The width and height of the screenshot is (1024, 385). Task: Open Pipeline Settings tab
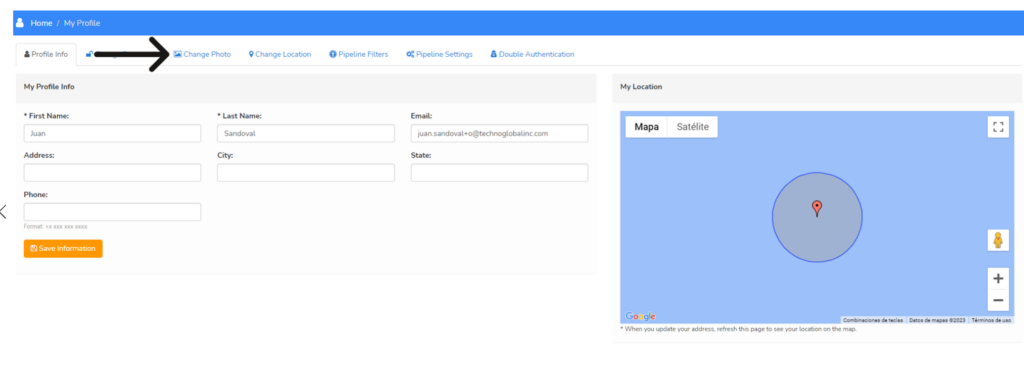coord(440,54)
